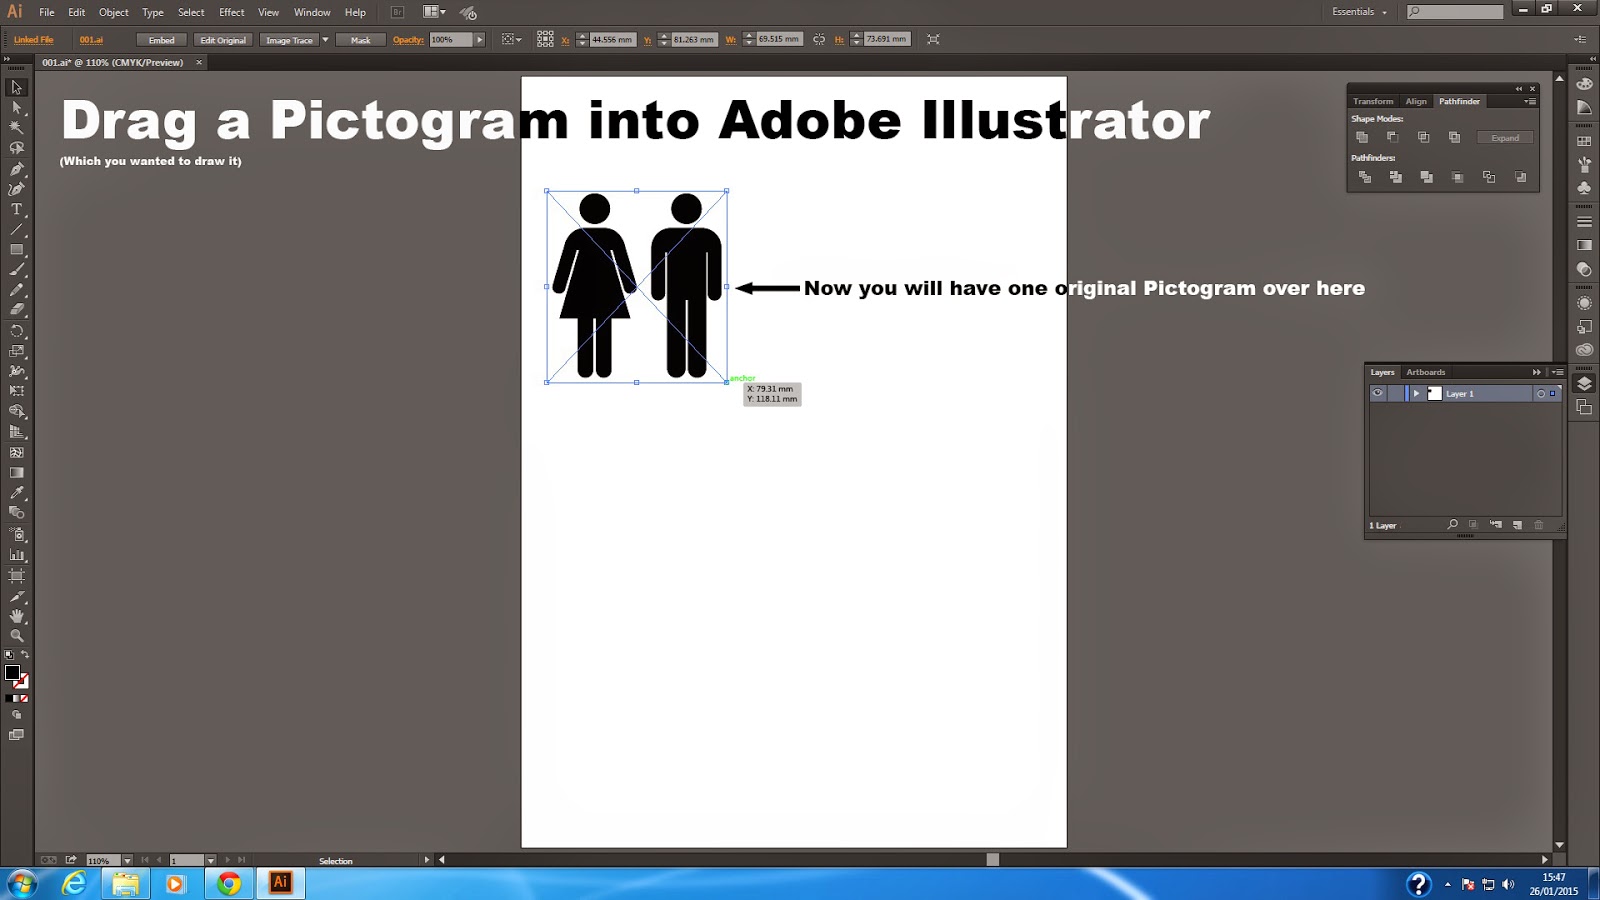Select the Free Transform tool
This screenshot has width=1600, height=900.
coord(17,391)
